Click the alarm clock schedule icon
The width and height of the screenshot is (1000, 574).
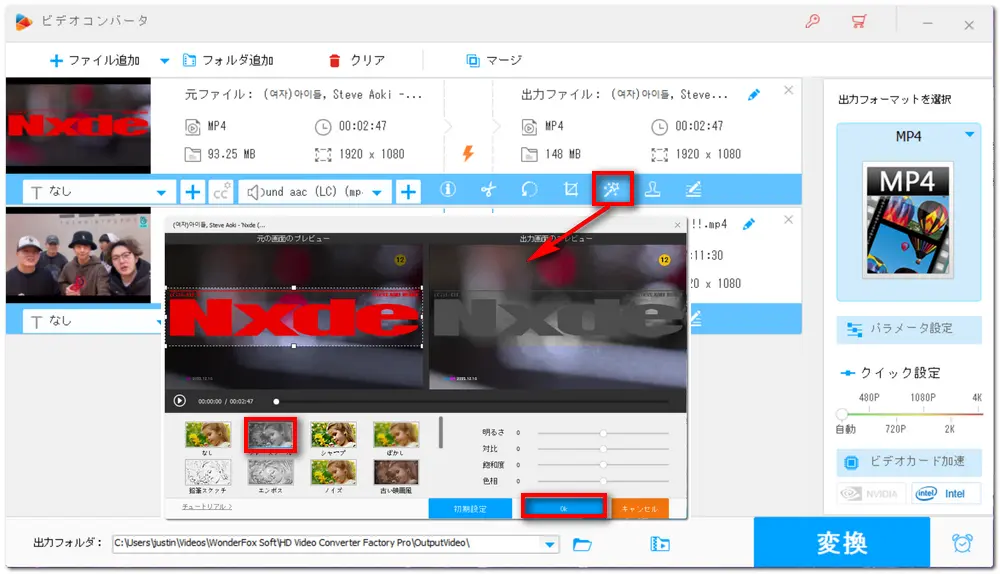click(962, 543)
